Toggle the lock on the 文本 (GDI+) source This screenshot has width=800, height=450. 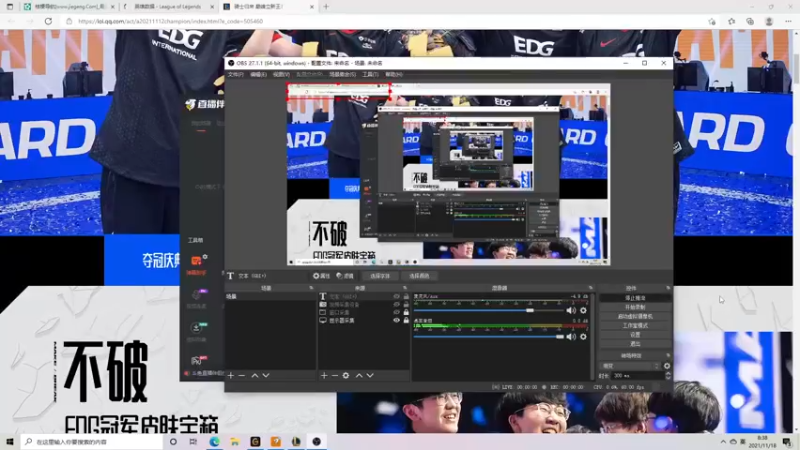pyautogui.click(x=406, y=296)
